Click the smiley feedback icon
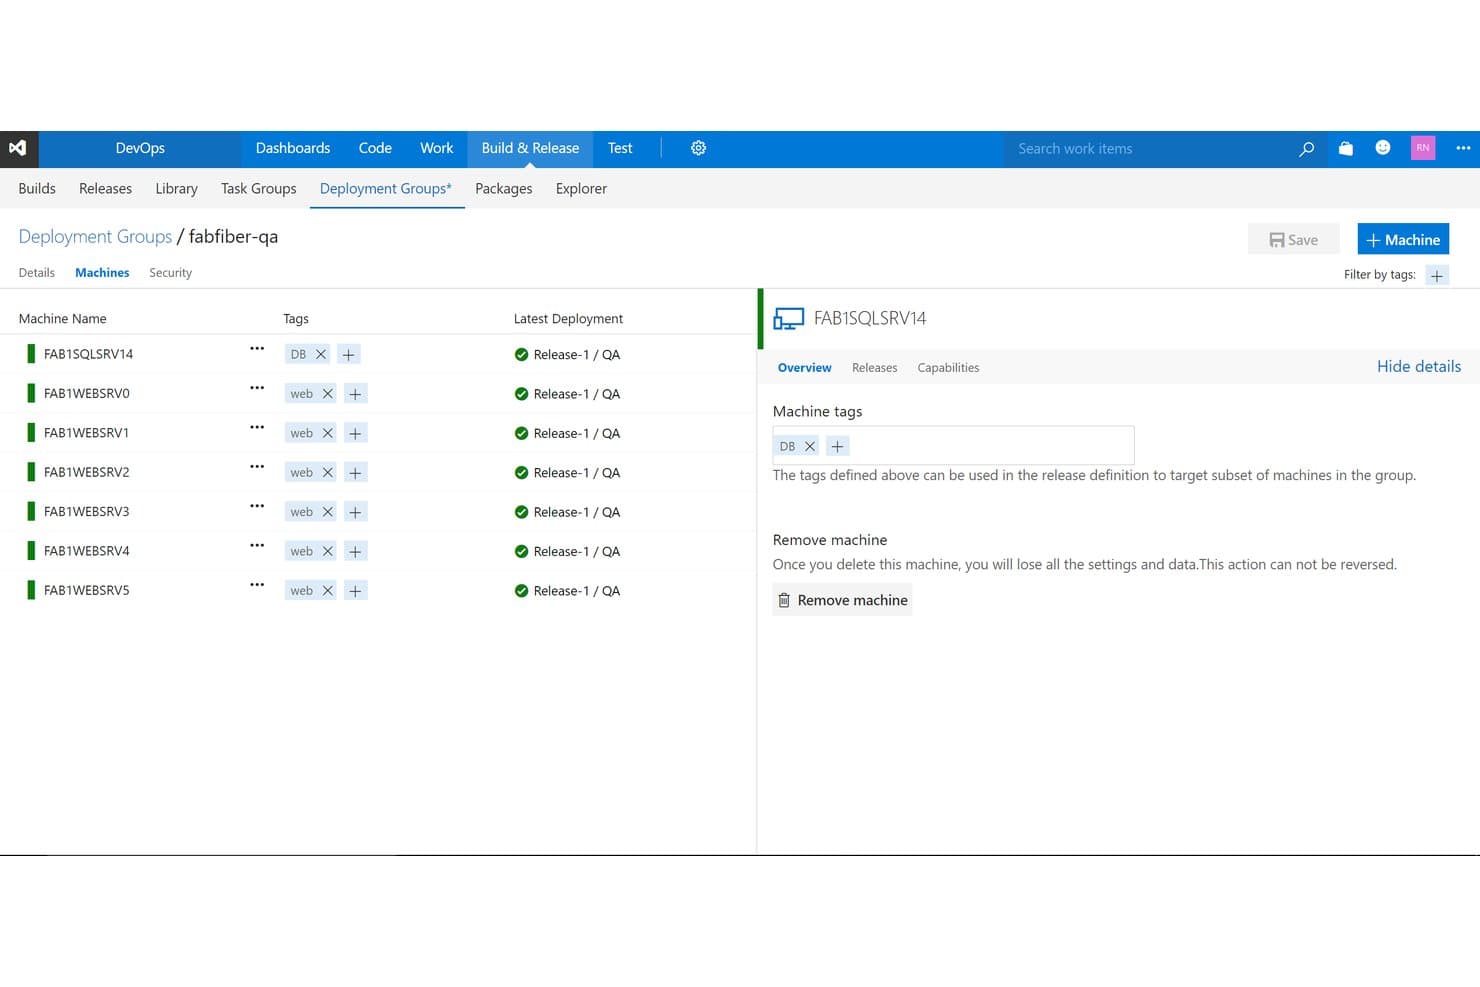Screen dimensions: 1480x987 click(x=1383, y=148)
